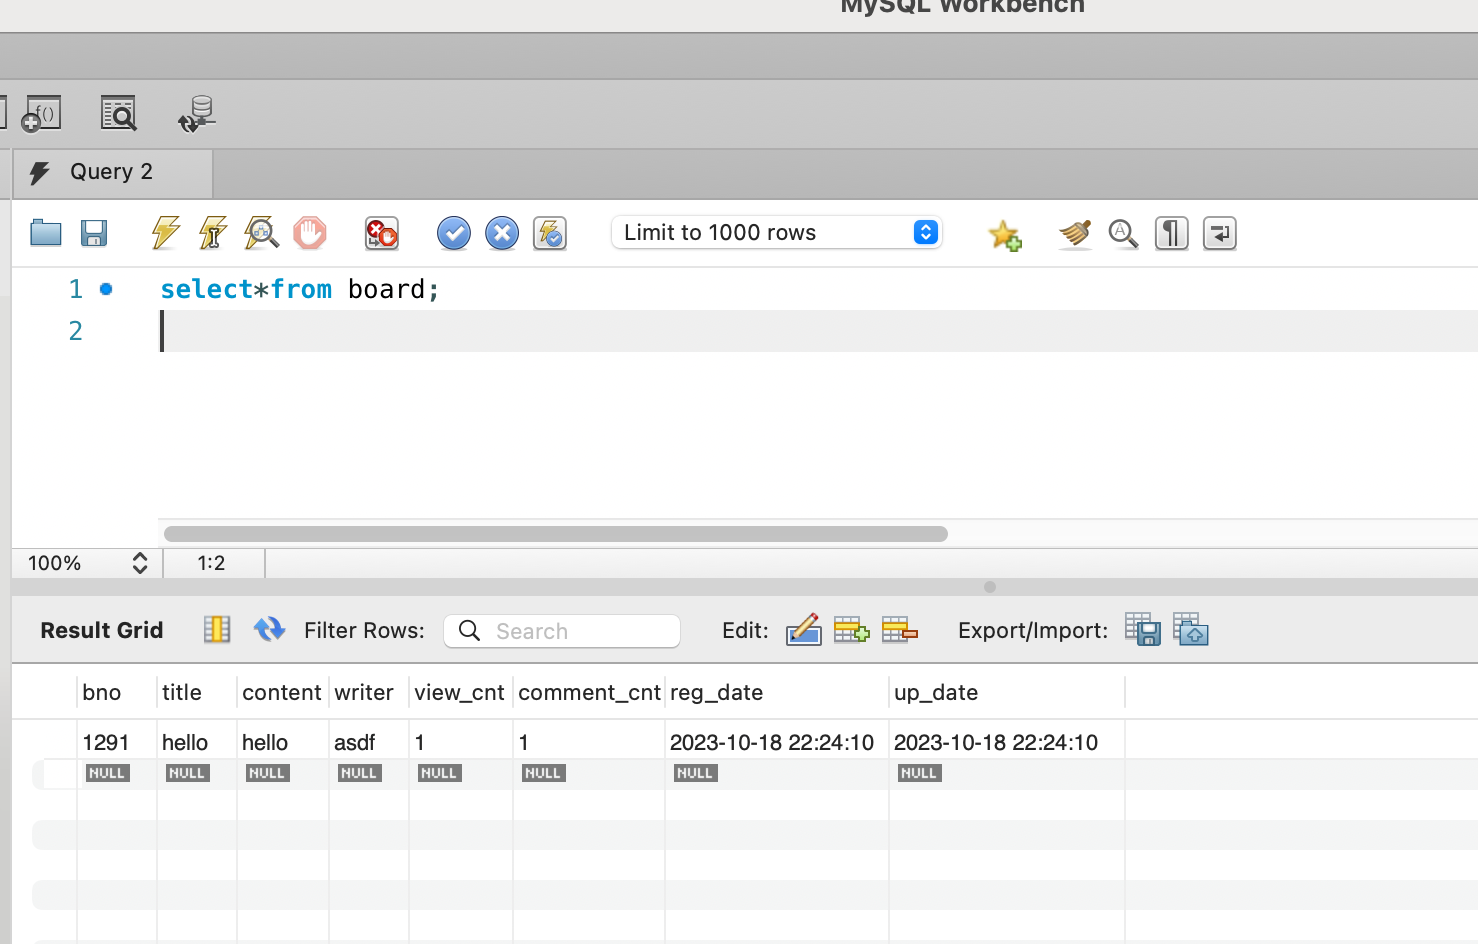
Task: Execute statement under cursor lightning icon
Action: (x=213, y=233)
